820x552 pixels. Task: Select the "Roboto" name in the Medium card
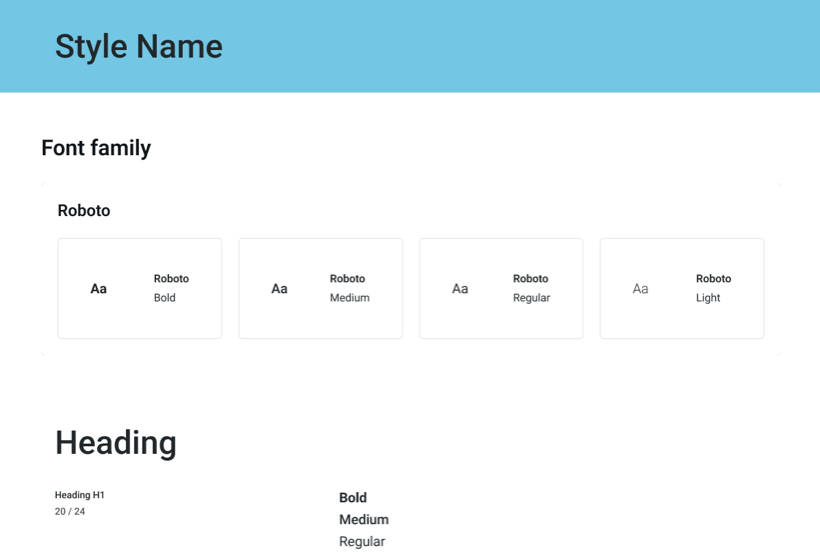click(347, 279)
